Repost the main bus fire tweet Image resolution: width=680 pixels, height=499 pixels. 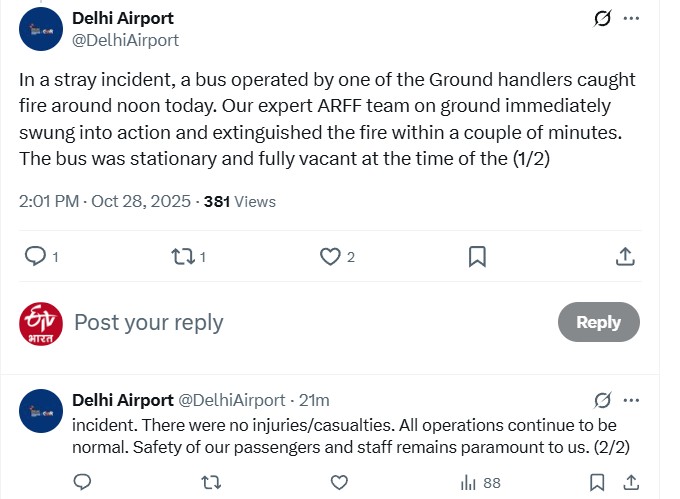click(x=183, y=257)
